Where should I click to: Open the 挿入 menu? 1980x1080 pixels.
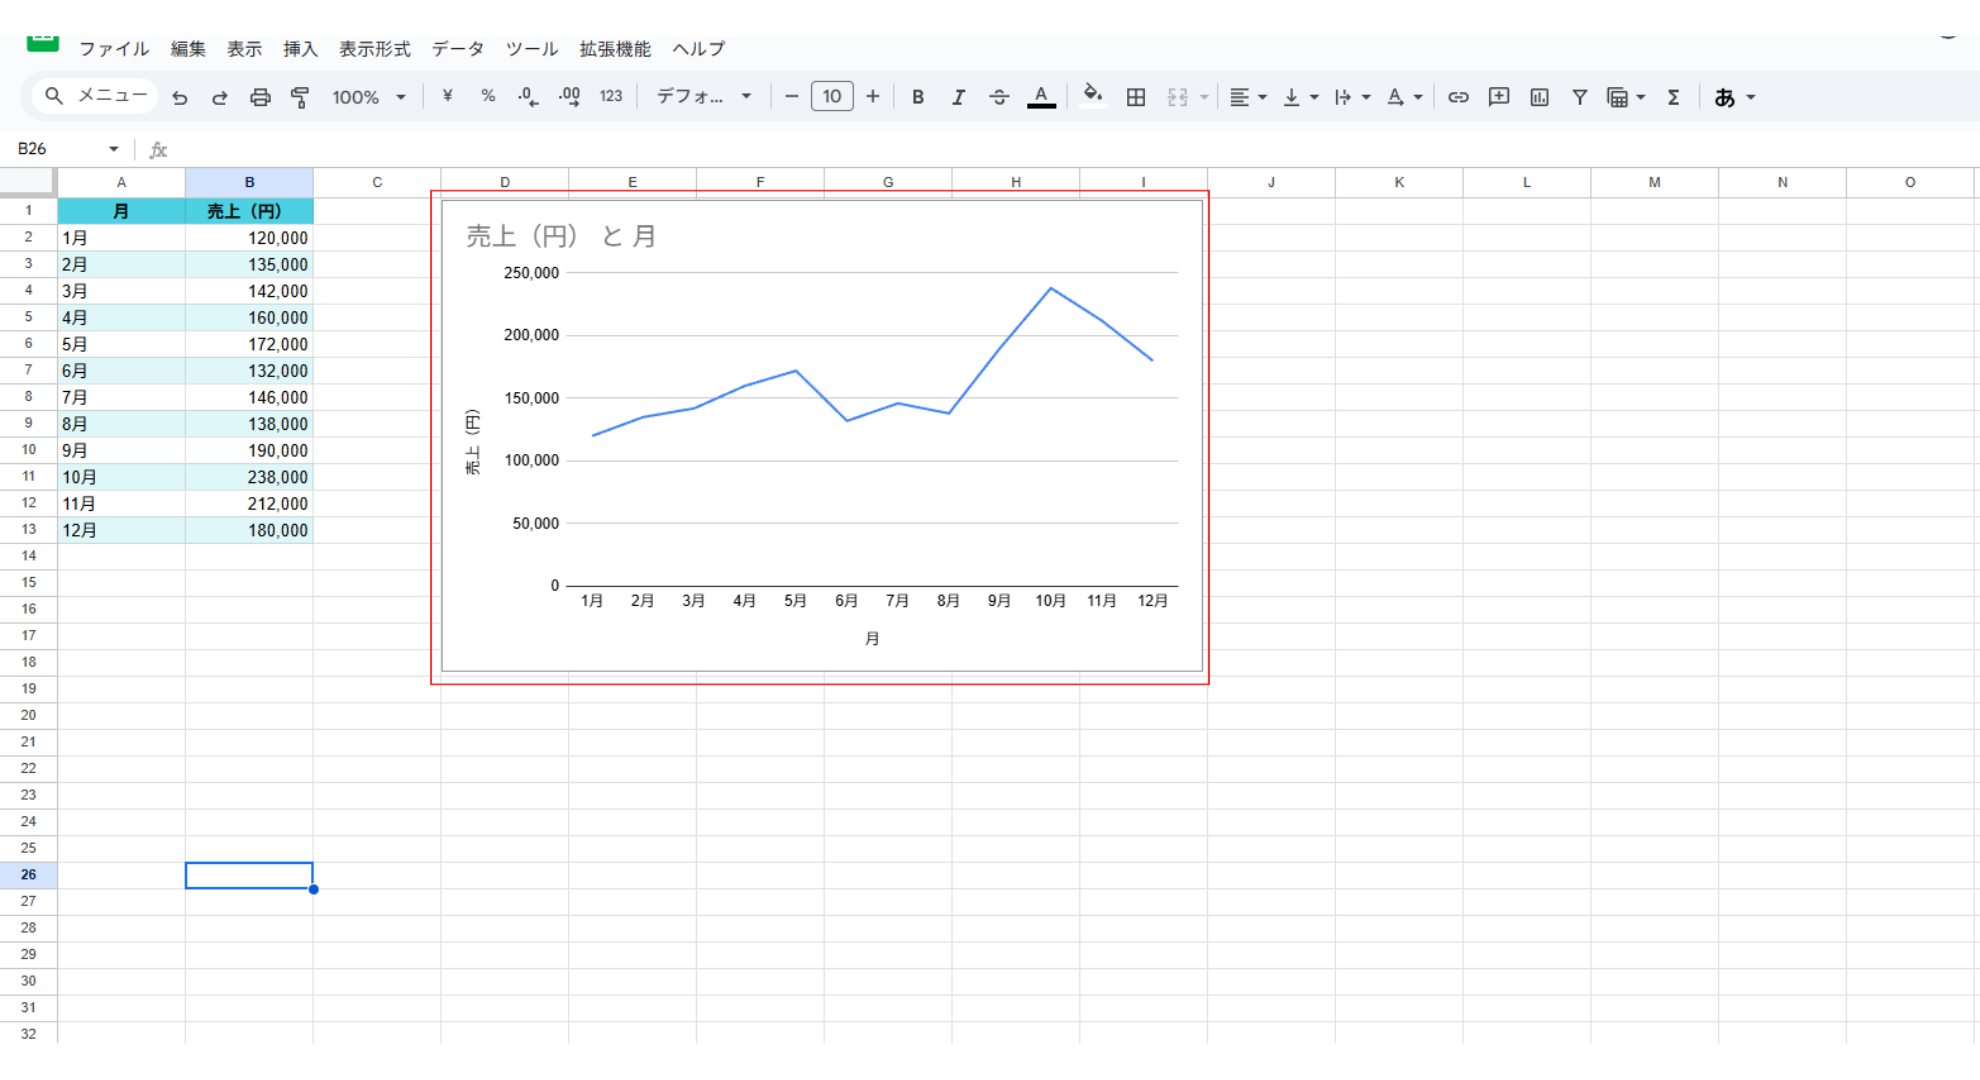click(x=300, y=49)
